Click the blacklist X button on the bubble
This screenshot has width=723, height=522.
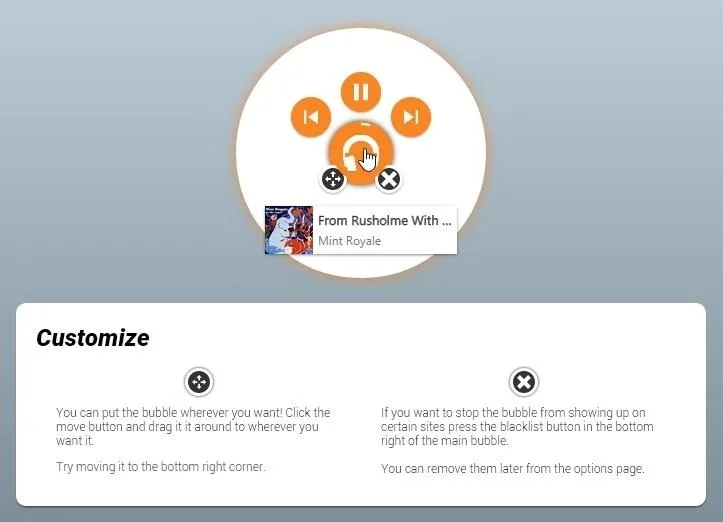pos(389,179)
